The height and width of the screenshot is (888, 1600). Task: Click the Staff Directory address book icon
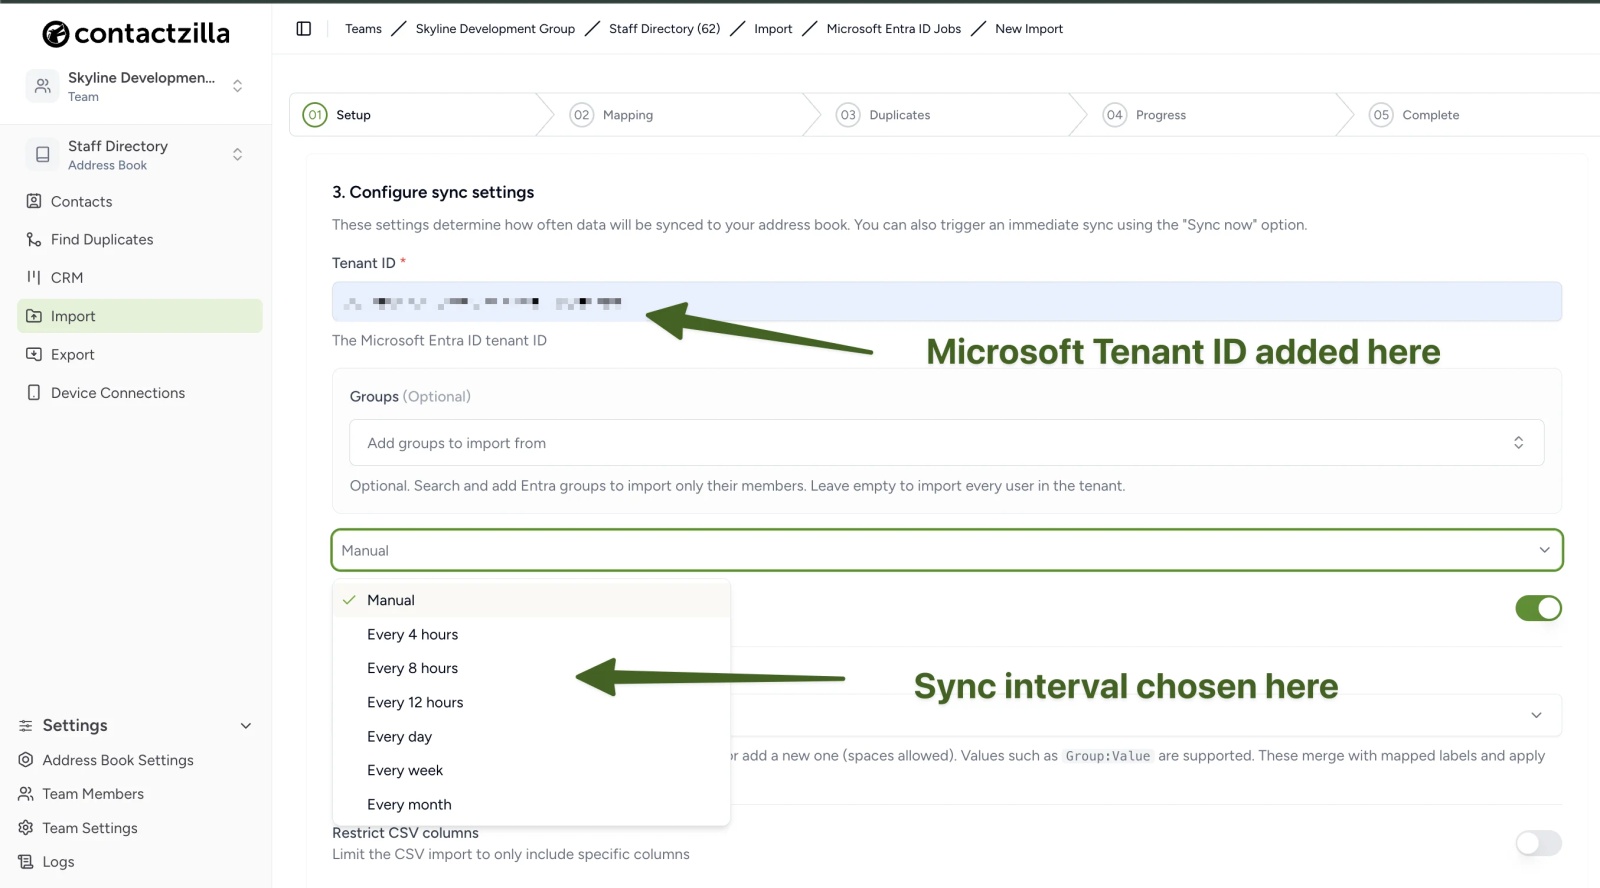tap(42, 155)
